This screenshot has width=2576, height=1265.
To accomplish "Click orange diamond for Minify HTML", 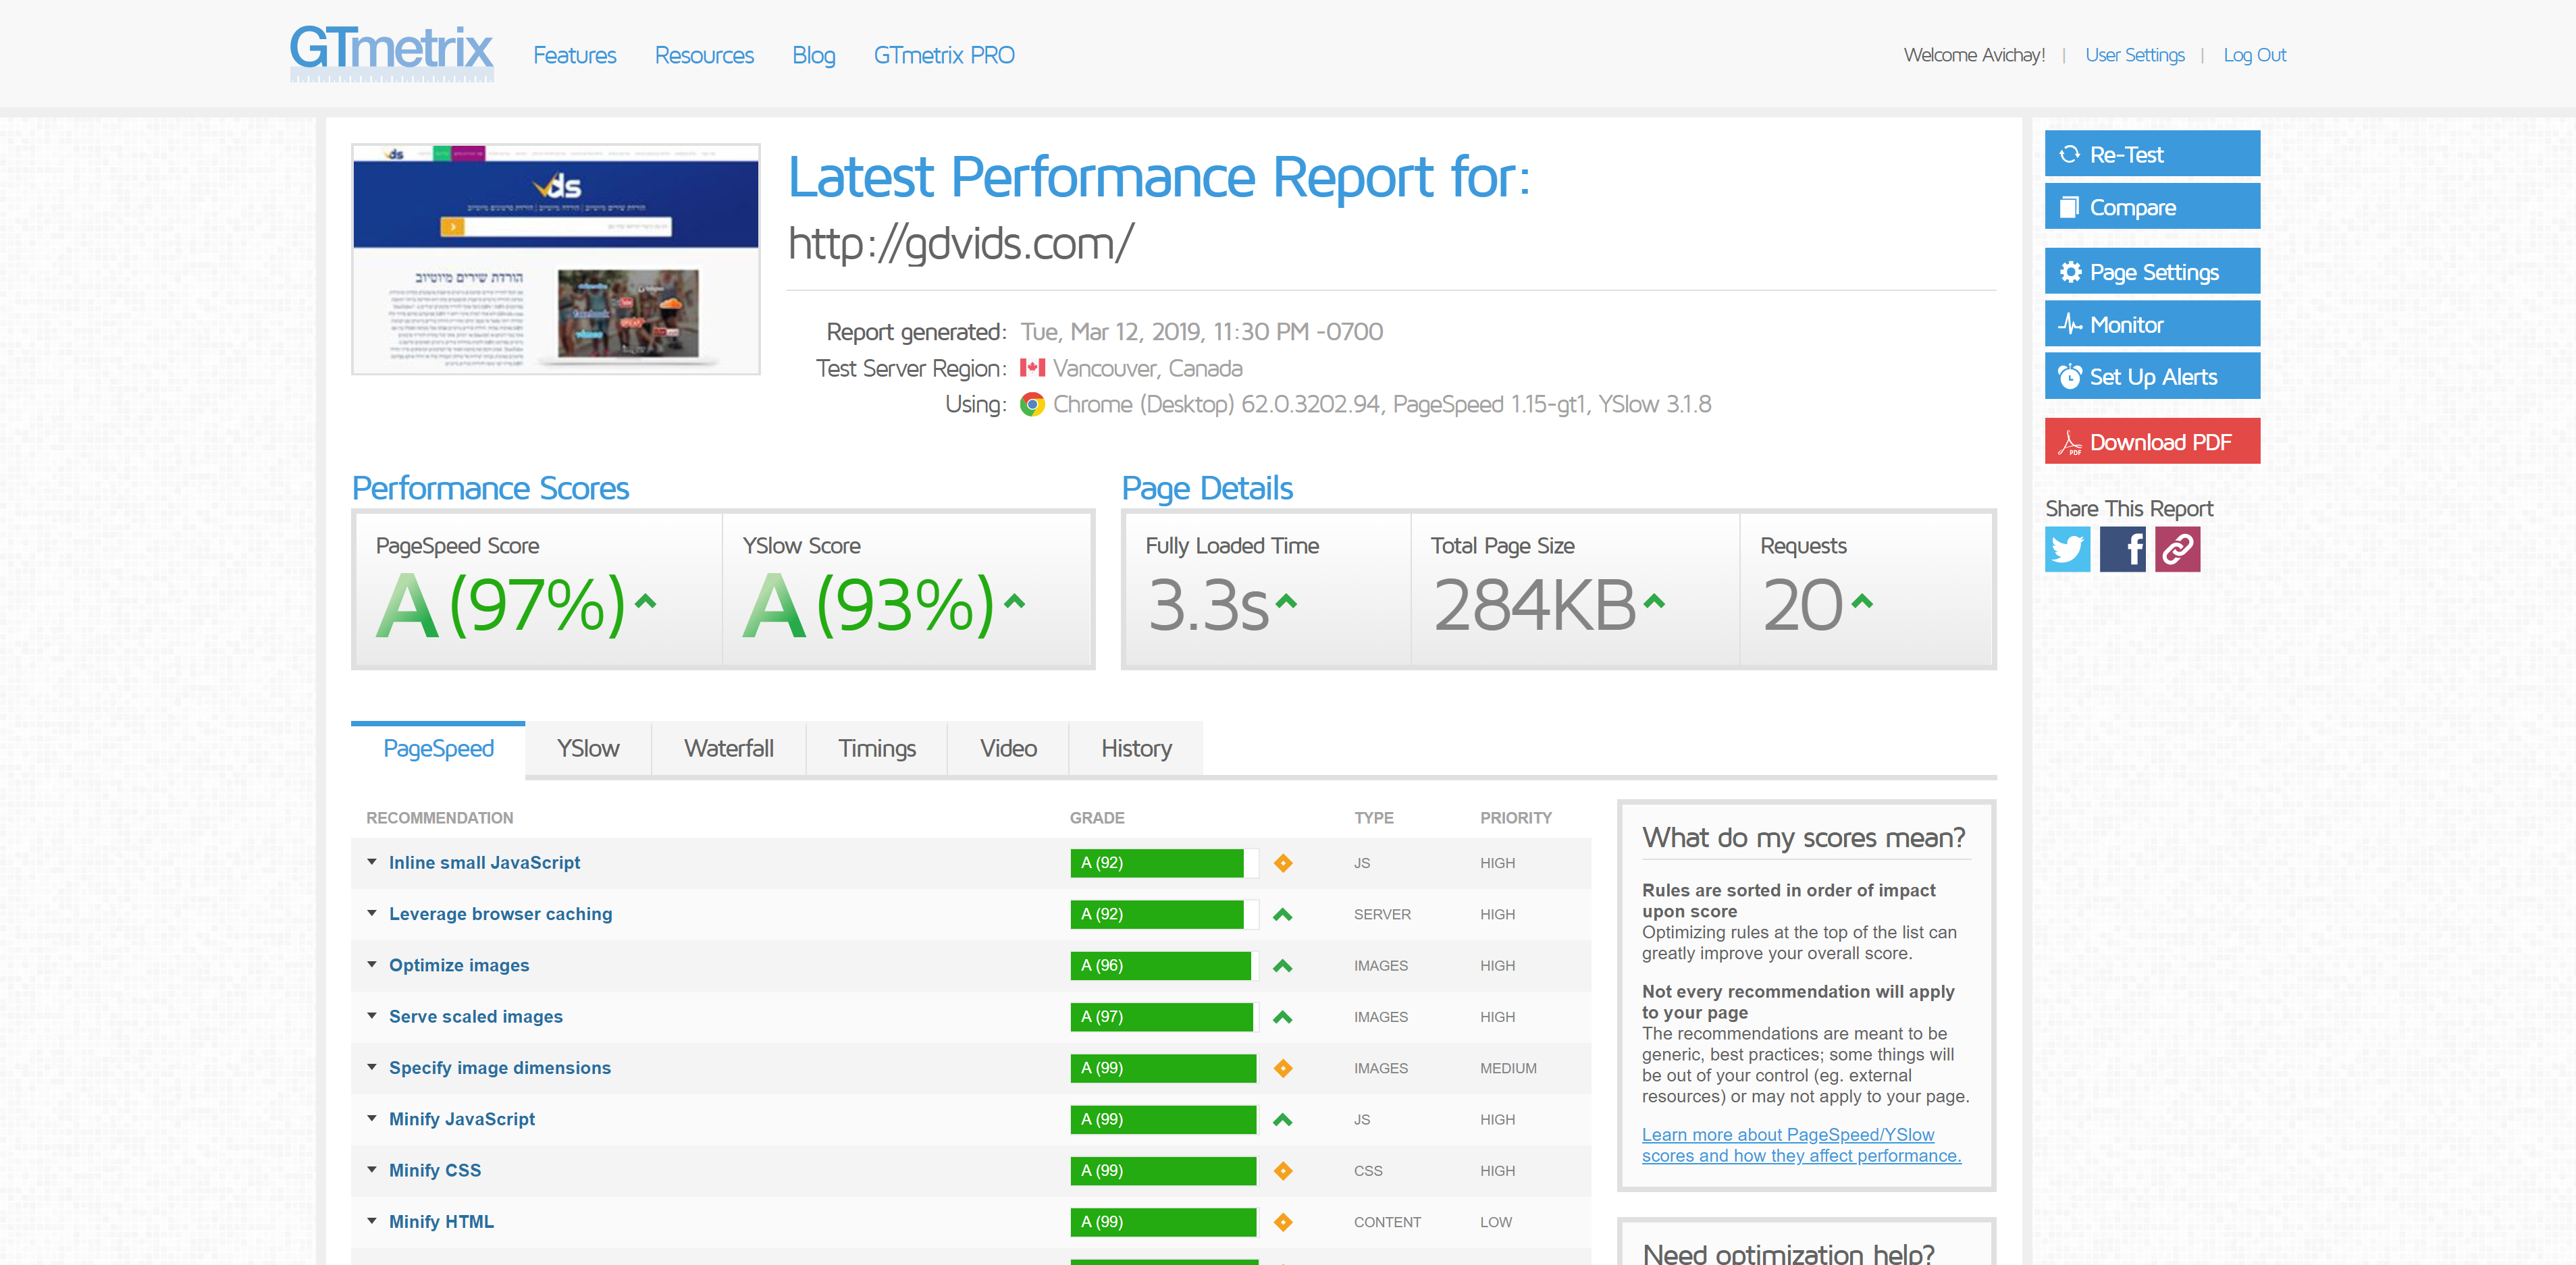I will [1283, 1222].
